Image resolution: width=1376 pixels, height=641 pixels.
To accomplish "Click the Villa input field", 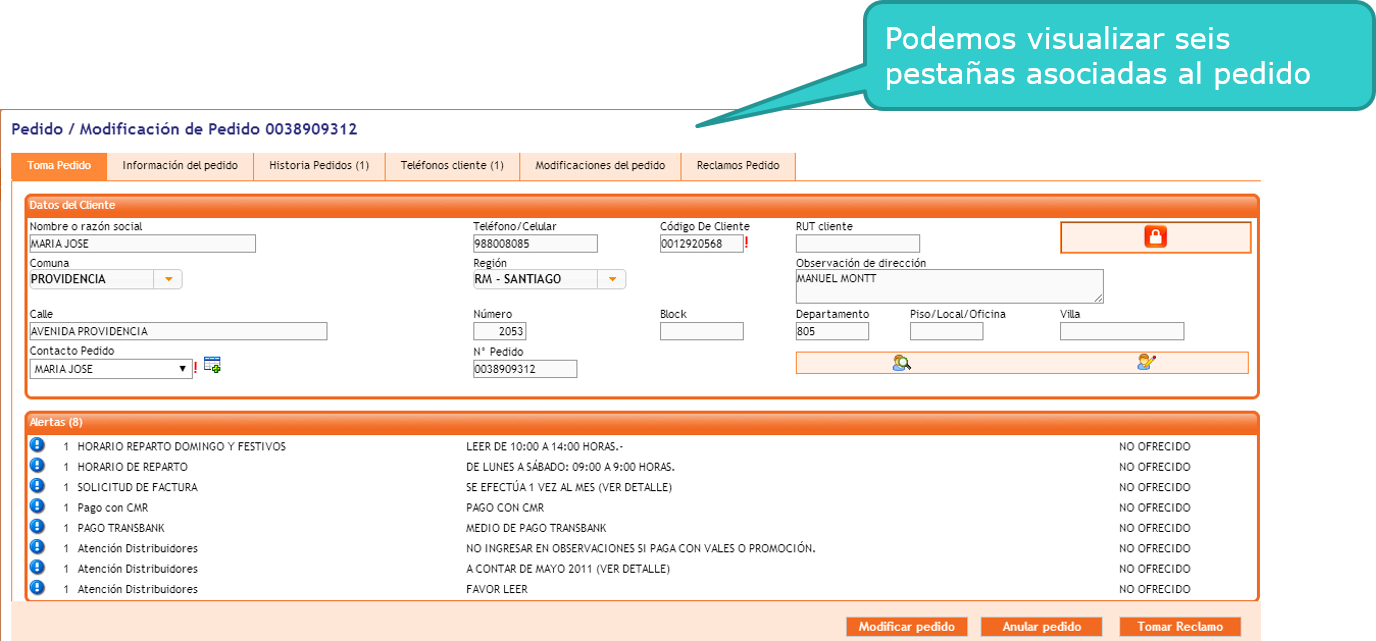I will coord(1122,332).
